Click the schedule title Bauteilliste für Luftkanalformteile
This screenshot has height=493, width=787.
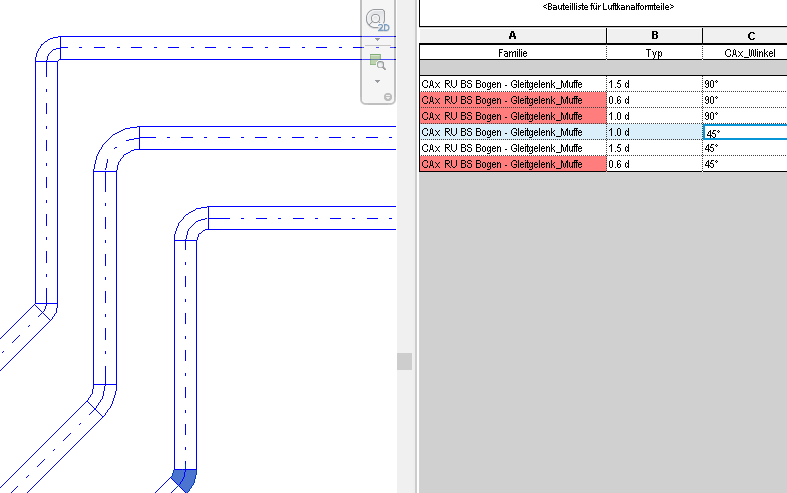(x=601, y=8)
